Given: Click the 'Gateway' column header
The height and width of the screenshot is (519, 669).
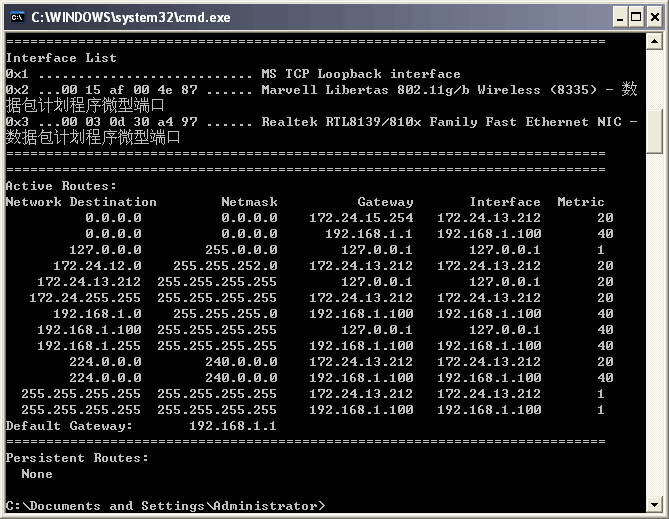Looking at the screenshot, I should (x=385, y=202).
